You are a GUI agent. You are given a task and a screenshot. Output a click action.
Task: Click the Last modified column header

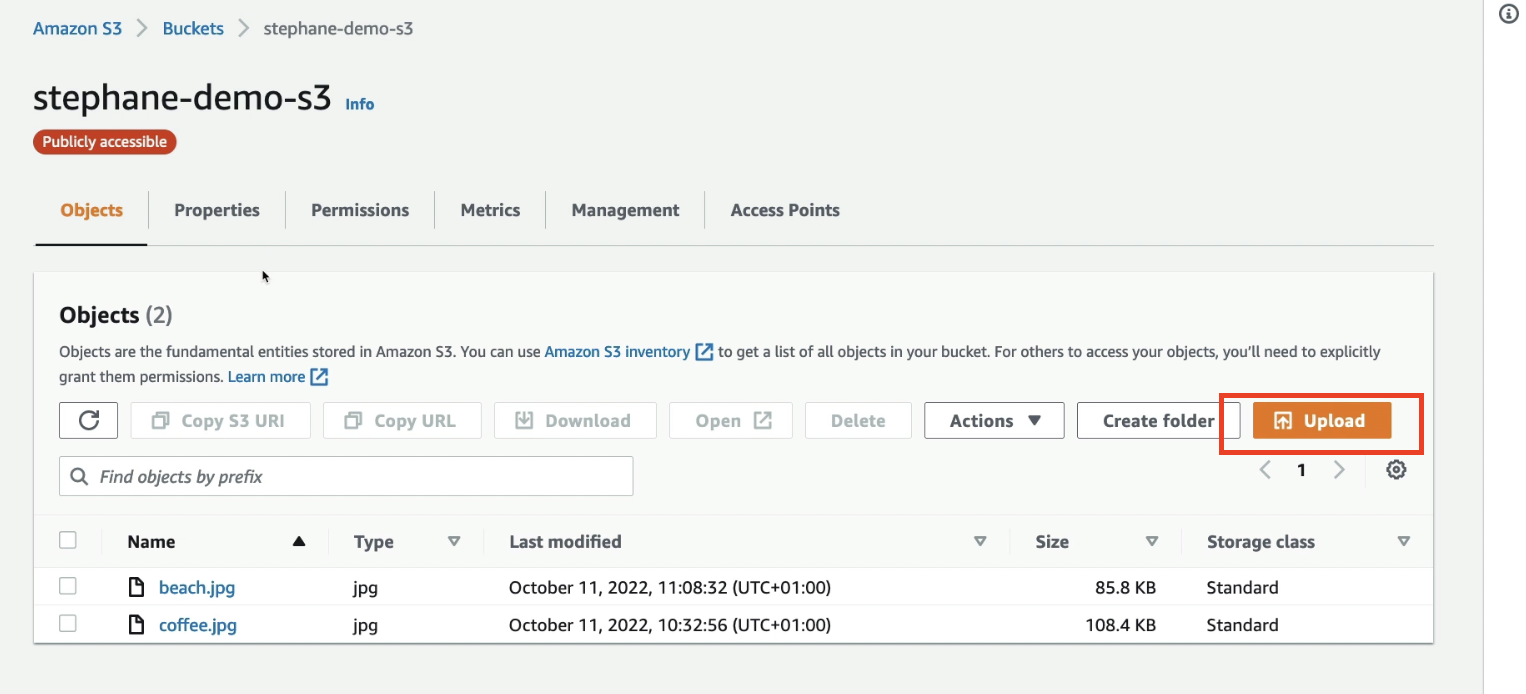pyautogui.click(x=565, y=542)
